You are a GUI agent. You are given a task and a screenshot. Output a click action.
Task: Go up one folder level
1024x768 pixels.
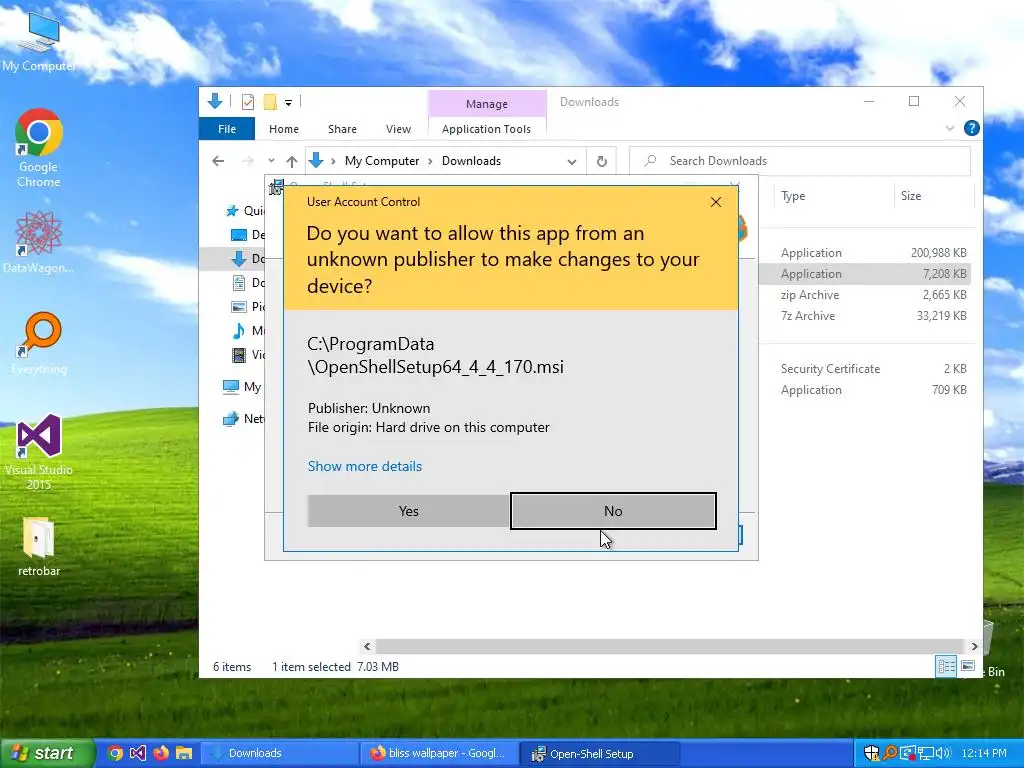click(x=292, y=161)
